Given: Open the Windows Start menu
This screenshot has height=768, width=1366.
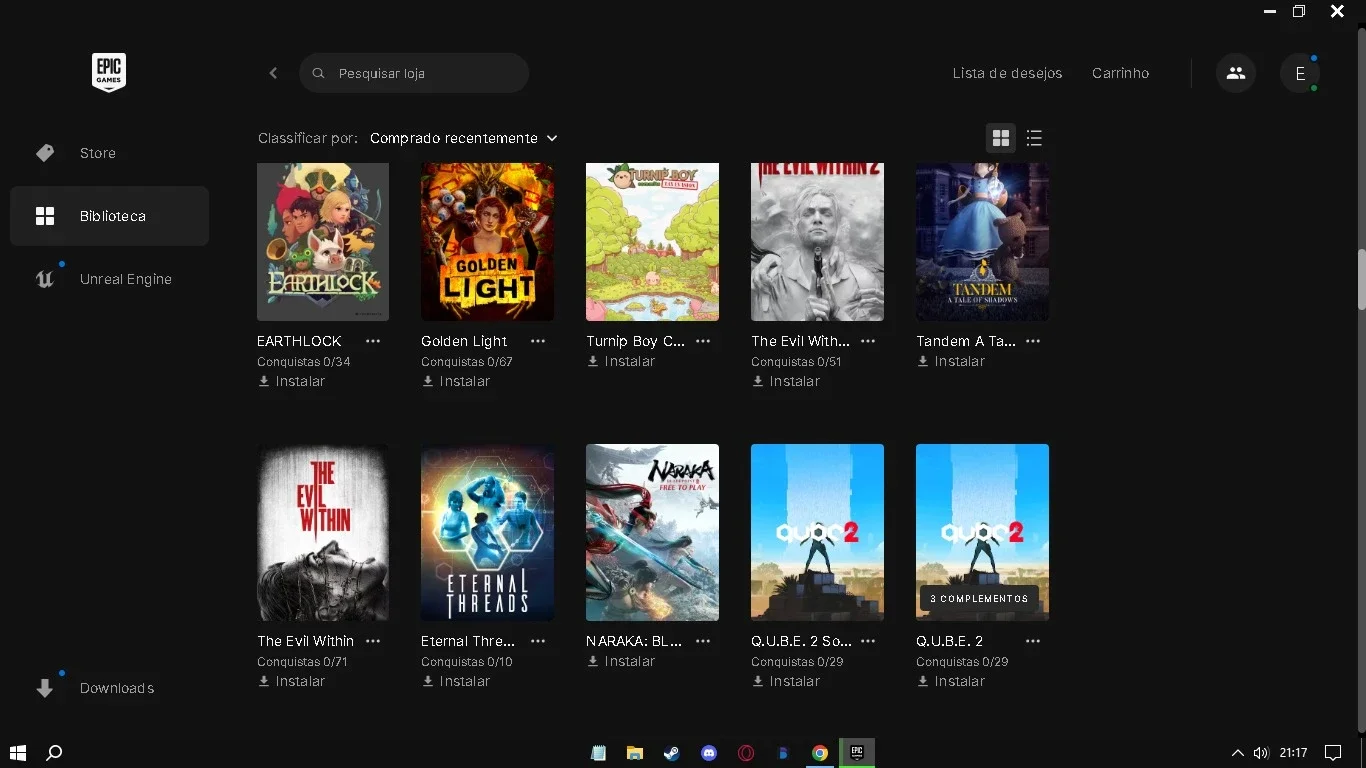Looking at the screenshot, I should [x=17, y=753].
